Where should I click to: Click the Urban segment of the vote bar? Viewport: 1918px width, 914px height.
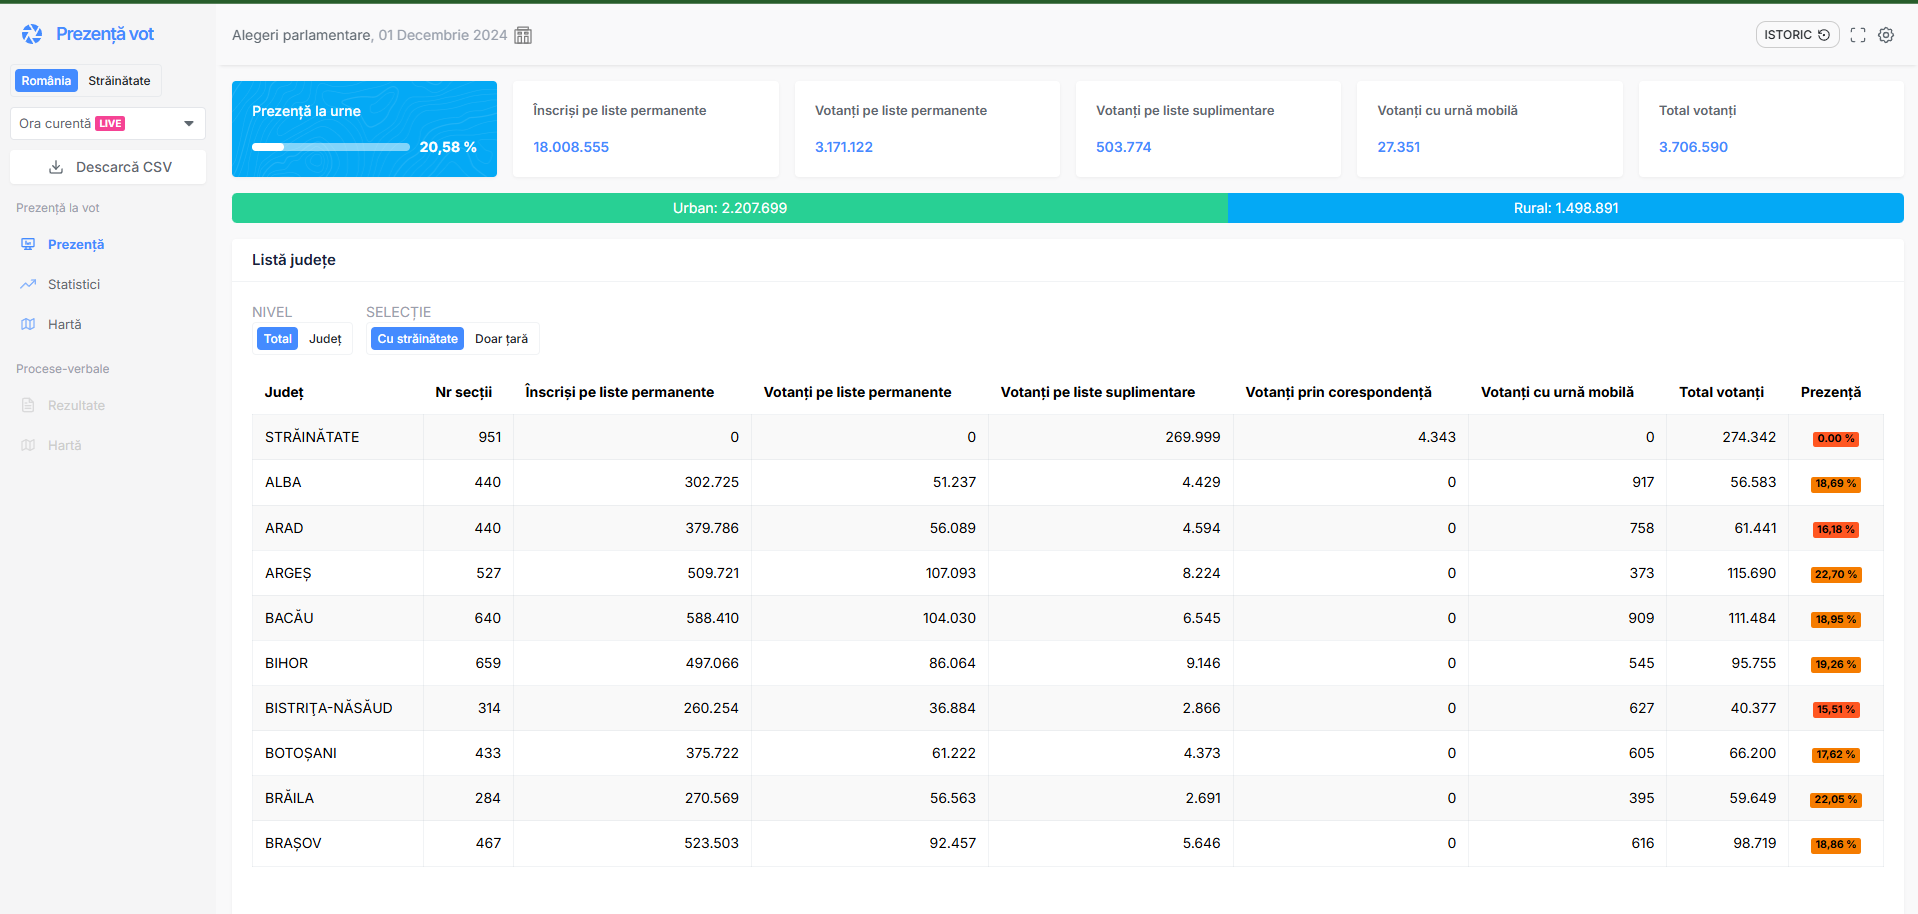729,208
